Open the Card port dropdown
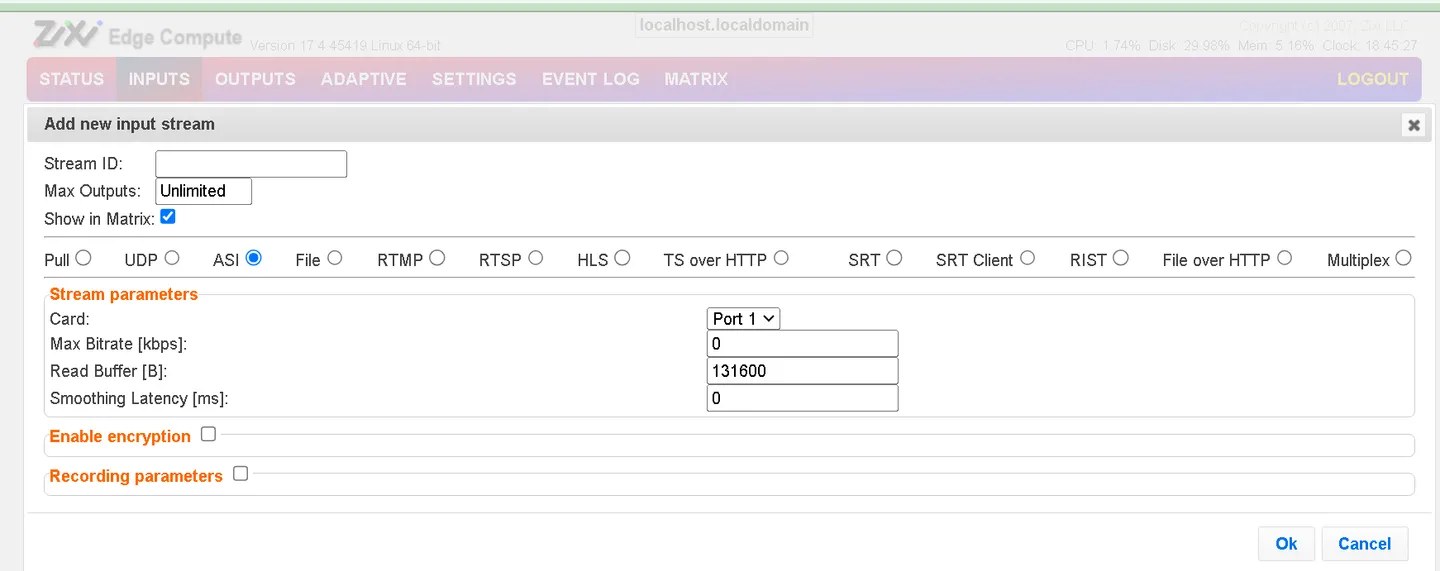This screenshot has height=571, width=1440. coord(743,318)
